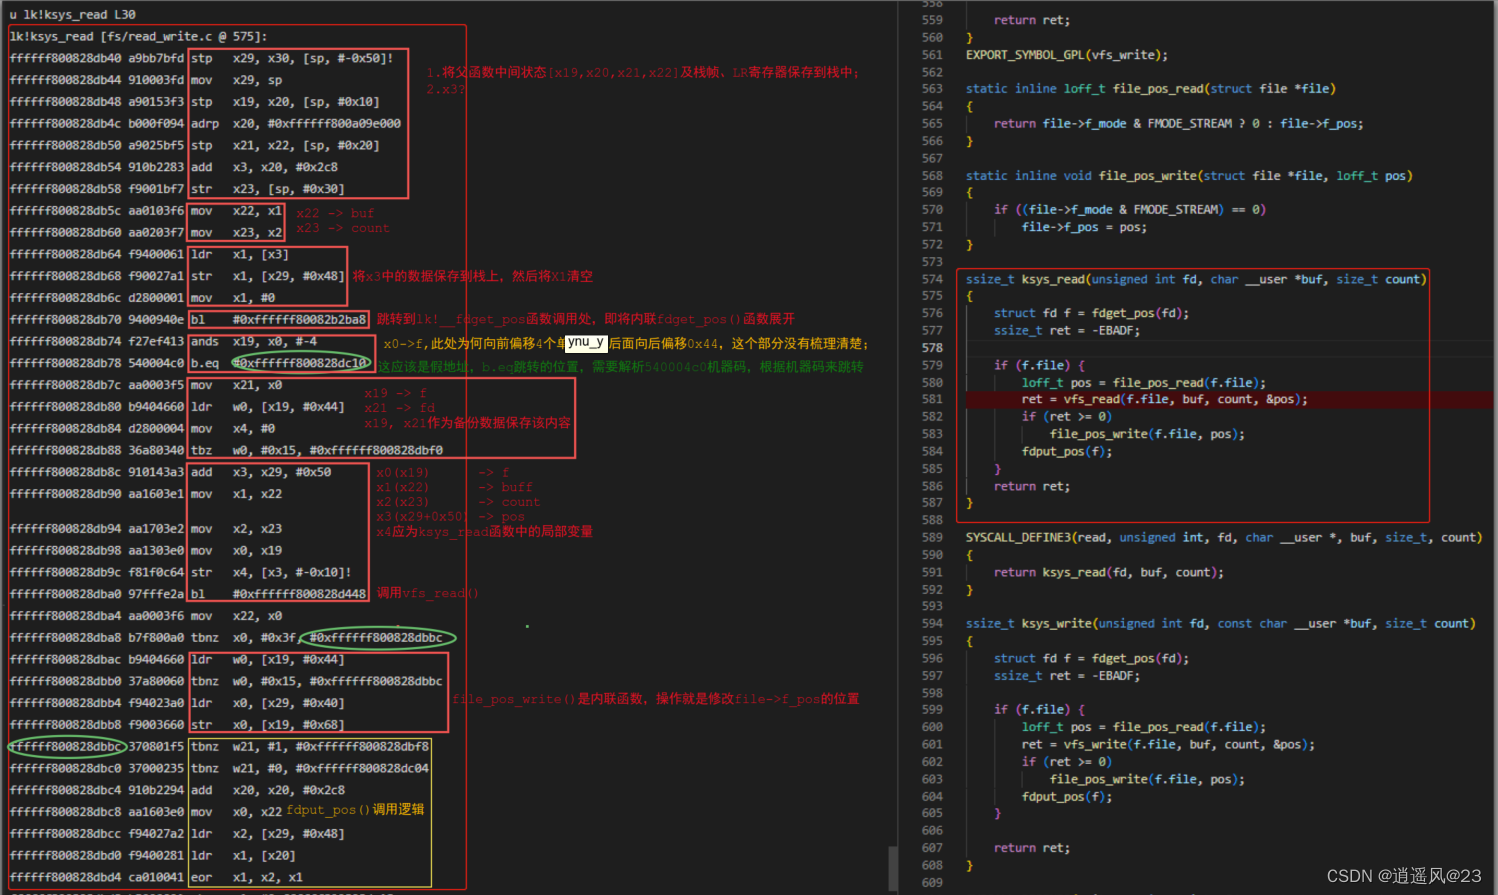The height and width of the screenshot is (895, 1498).
Task: Click the ssize_t ksys_write declaration line
Action: coord(1220,624)
